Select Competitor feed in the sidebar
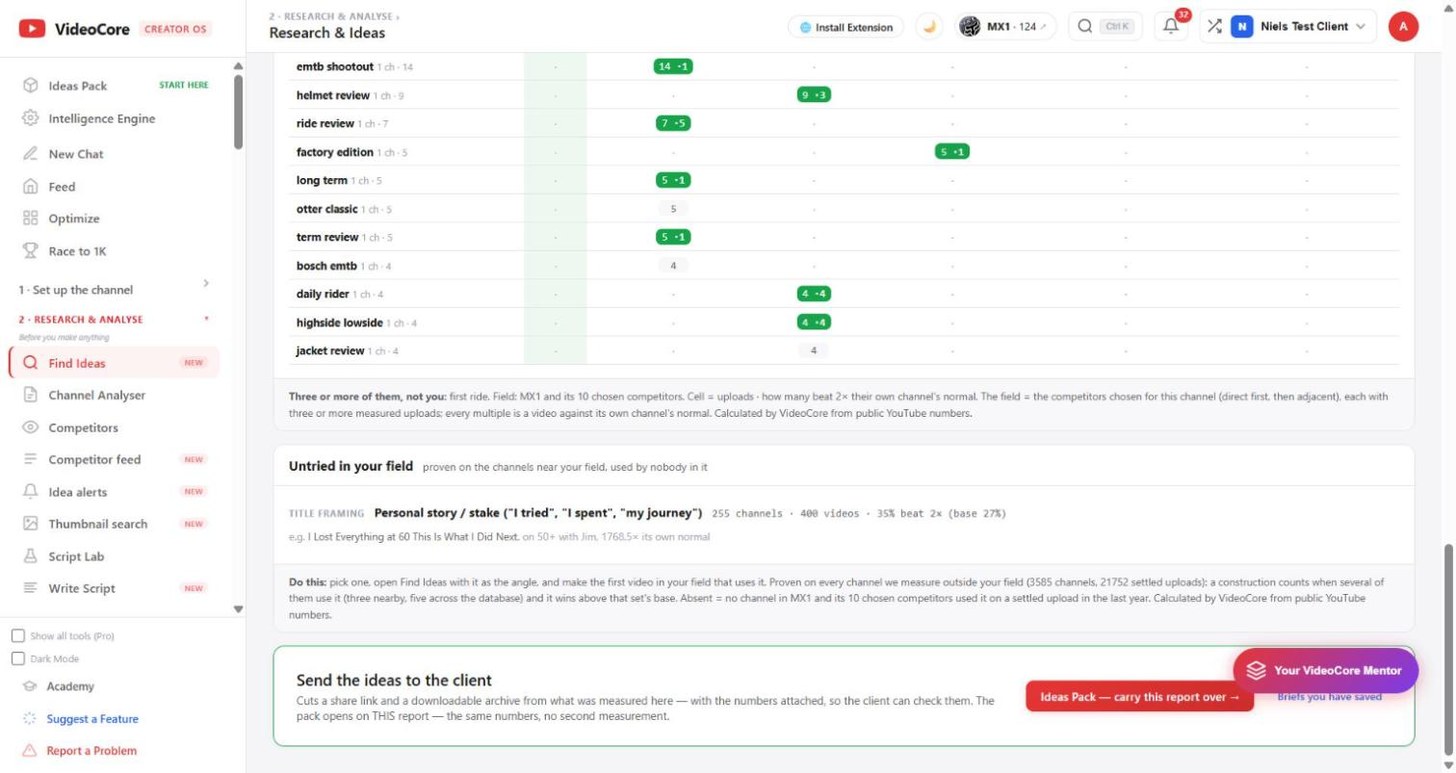 point(95,460)
